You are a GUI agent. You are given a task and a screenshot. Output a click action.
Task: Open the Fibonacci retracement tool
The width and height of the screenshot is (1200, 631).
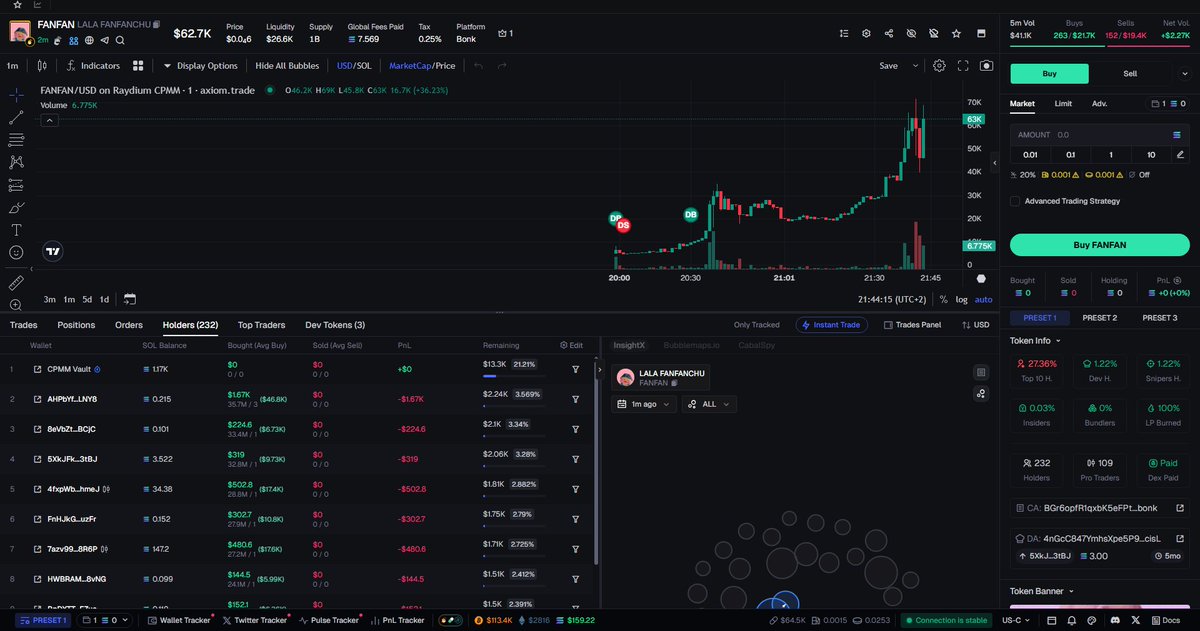tap(17, 139)
